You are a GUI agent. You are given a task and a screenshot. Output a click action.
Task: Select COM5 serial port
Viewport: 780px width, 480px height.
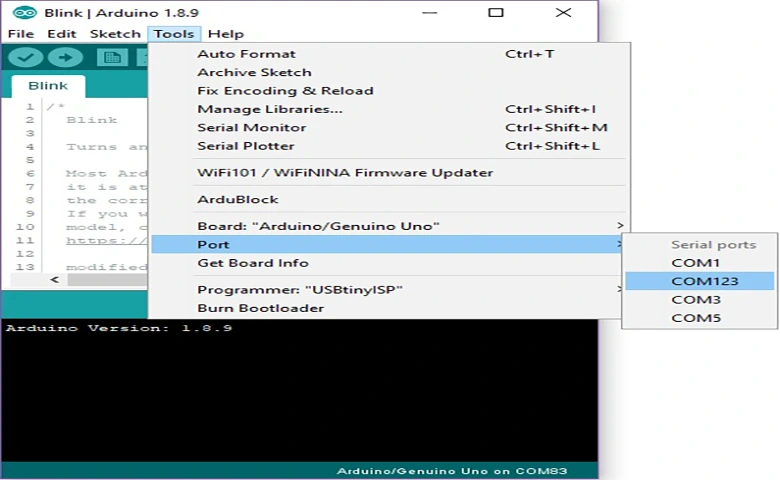(699, 318)
